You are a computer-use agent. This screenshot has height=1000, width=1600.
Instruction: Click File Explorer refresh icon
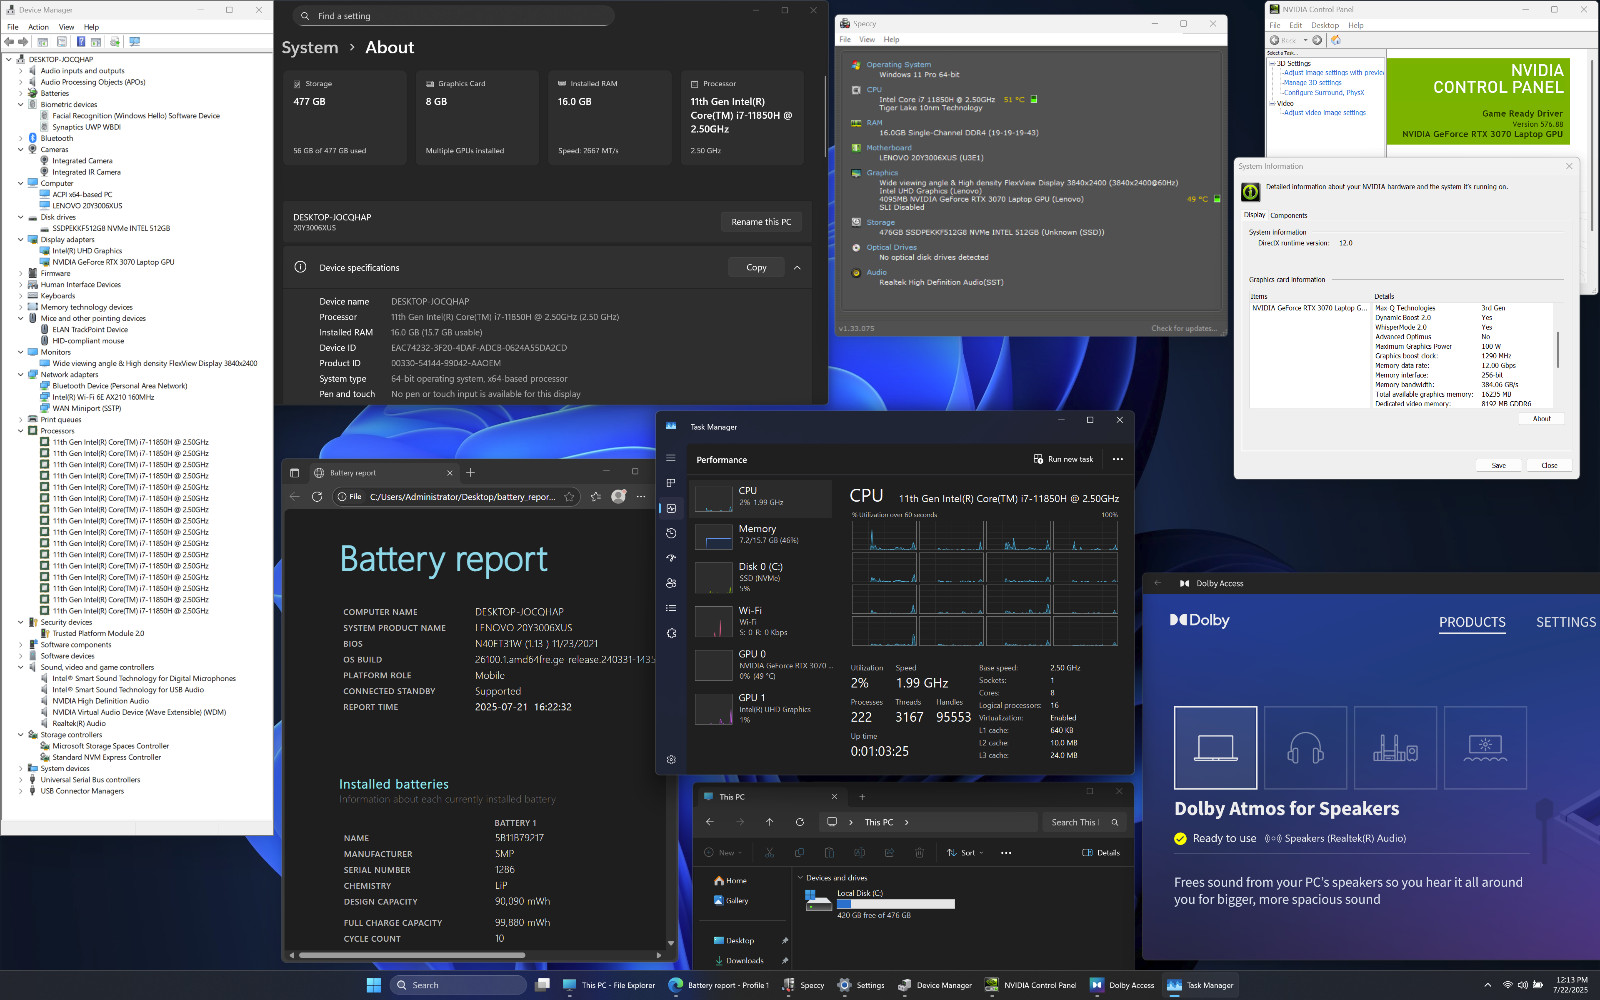click(x=799, y=822)
